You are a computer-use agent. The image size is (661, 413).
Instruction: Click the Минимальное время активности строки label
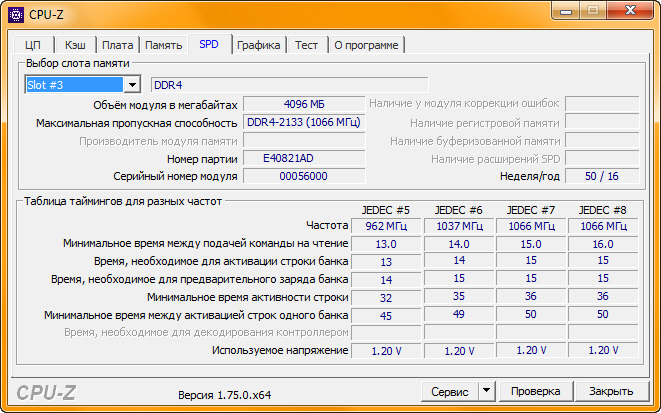247,297
